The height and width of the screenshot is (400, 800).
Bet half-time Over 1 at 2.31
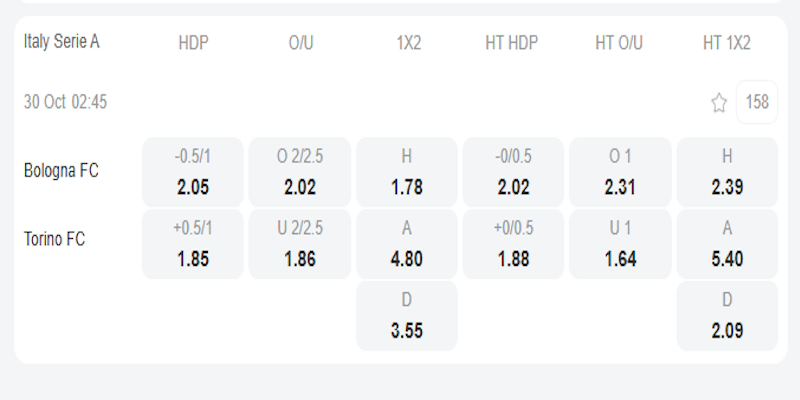click(620, 171)
